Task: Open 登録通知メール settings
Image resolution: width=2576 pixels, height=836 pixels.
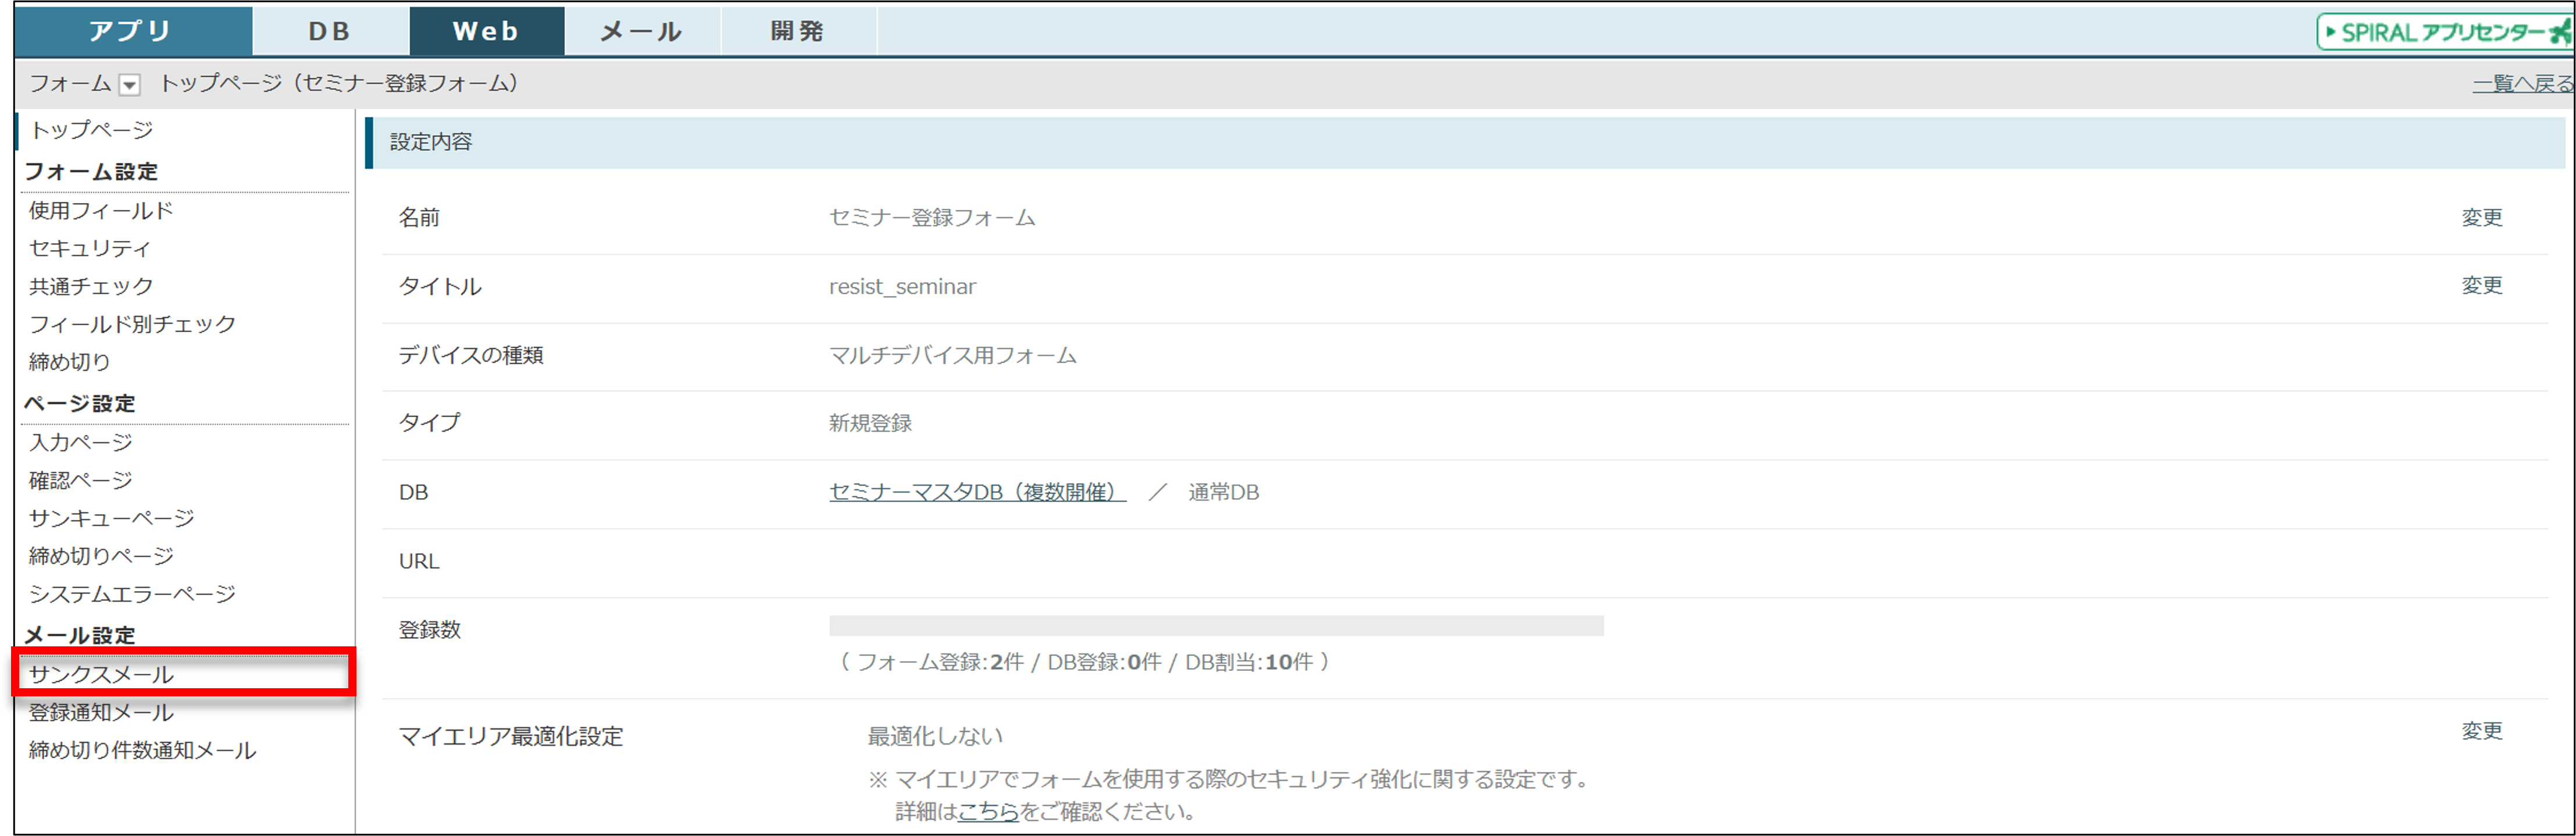Action: 101,712
